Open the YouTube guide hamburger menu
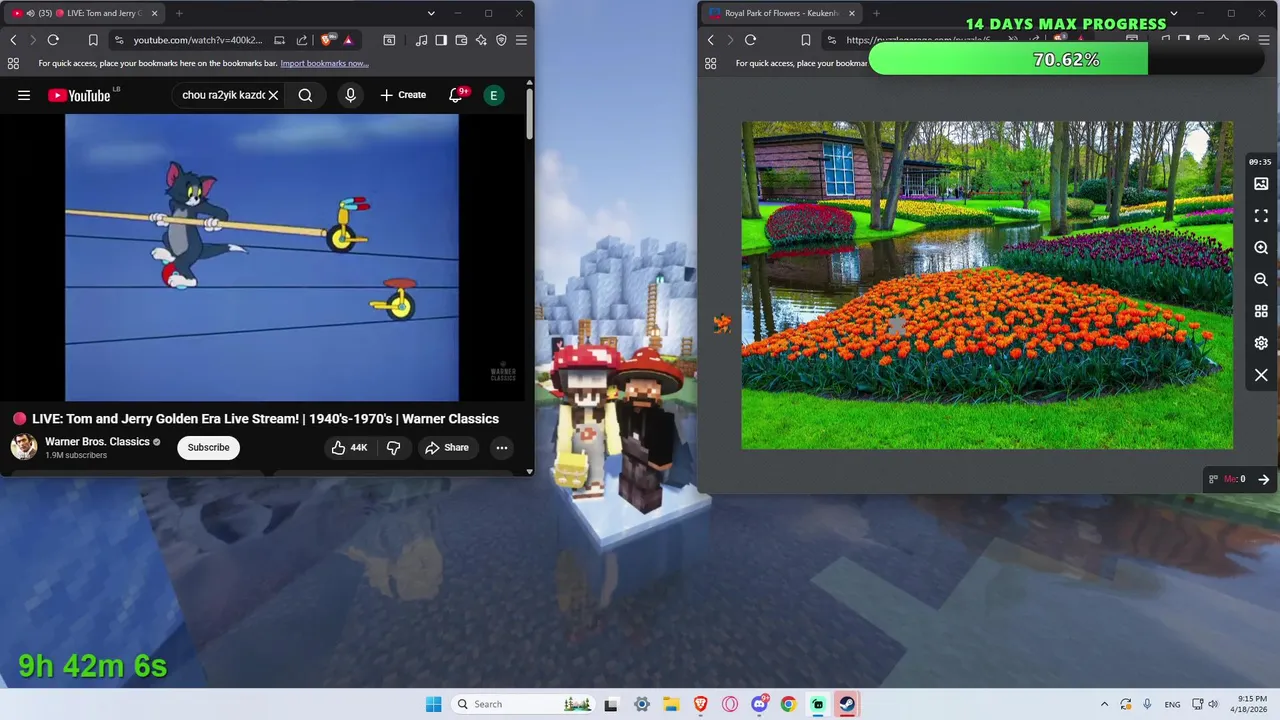This screenshot has width=1280, height=720. coord(24,95)
